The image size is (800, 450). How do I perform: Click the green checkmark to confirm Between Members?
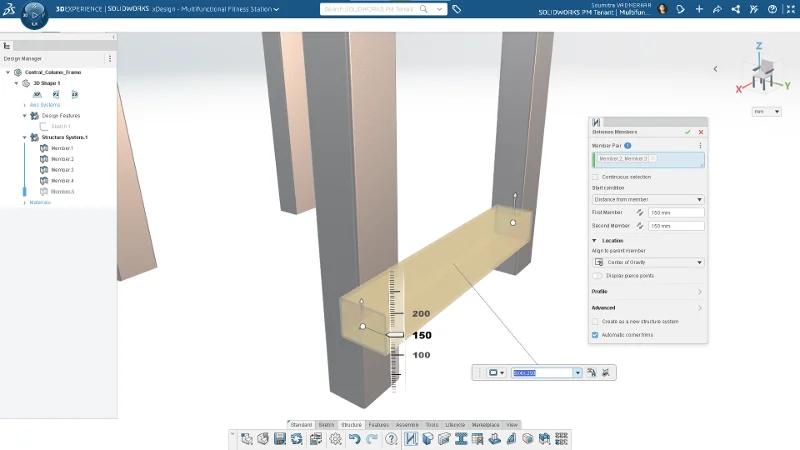tap(688, 132)
